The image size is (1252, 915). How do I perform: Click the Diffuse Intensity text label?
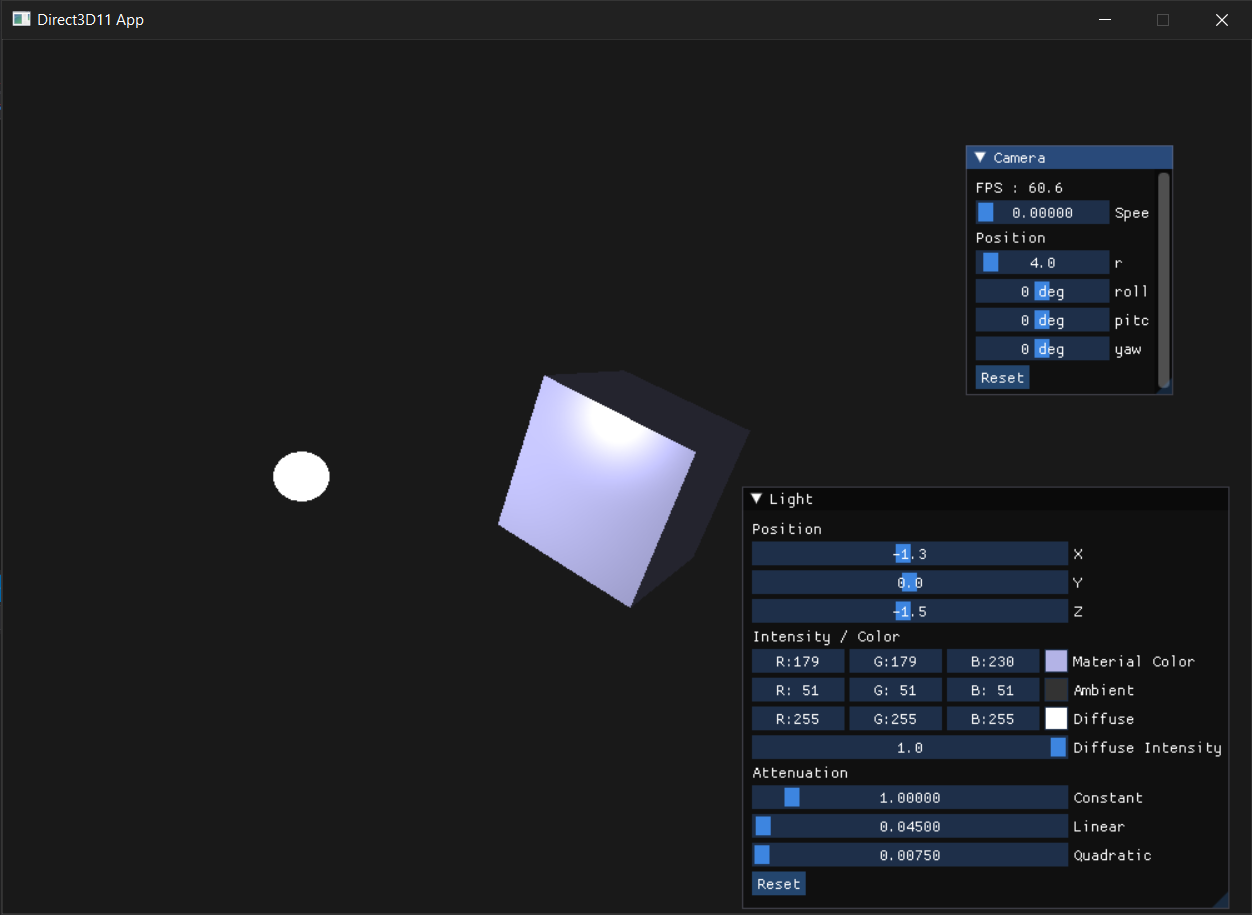(x=1147, y=748)
